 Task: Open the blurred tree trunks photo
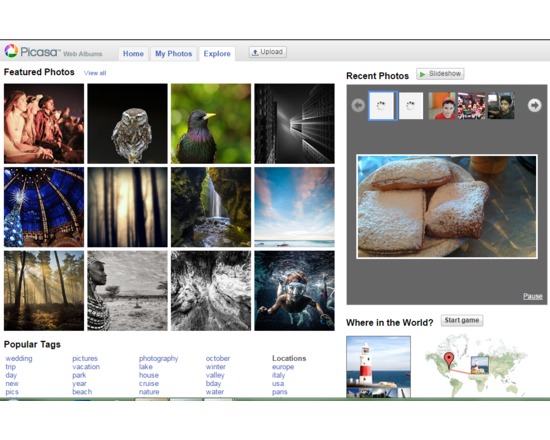(127, 207)
